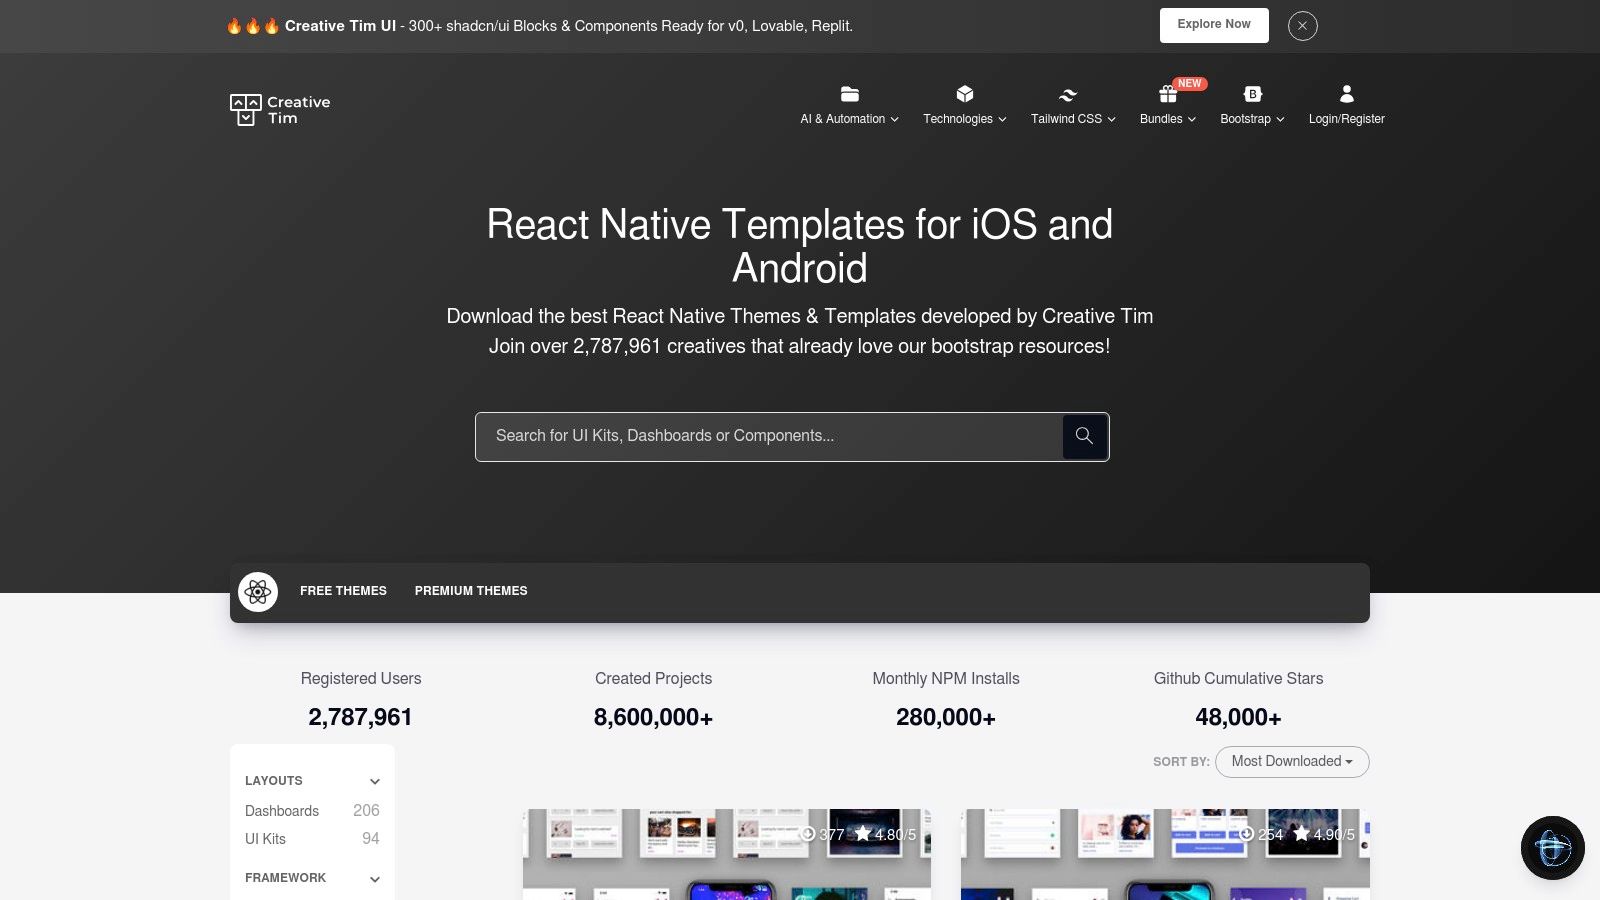Click the Creative Tim logo
This screenshot has width=1600, height=900.
(x=281, y=109)
